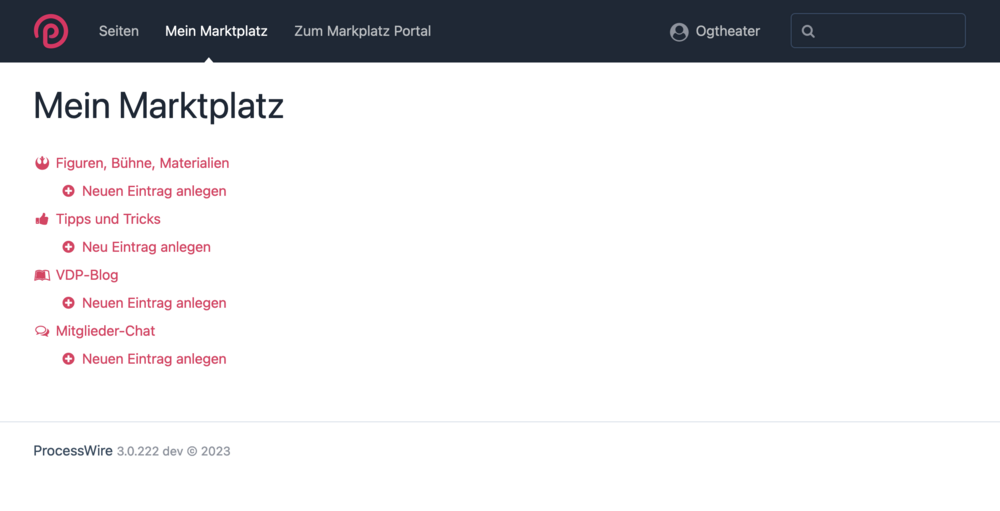The image size is (1000, 511).
Task: Click Neu Eintrag anlegen link
Action: (x=146, y=247)
